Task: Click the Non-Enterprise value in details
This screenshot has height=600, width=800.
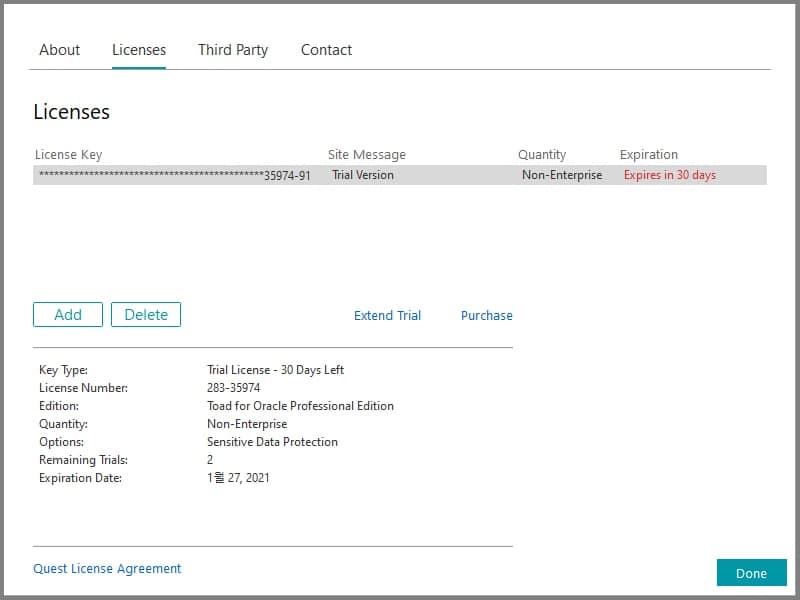Action: point(247,424)
